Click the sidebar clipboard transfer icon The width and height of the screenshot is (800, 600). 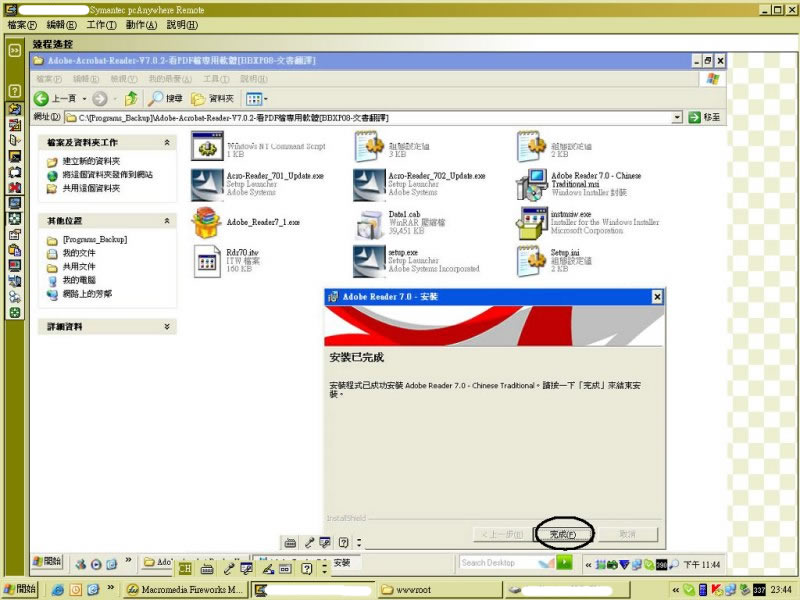(15, 250)
